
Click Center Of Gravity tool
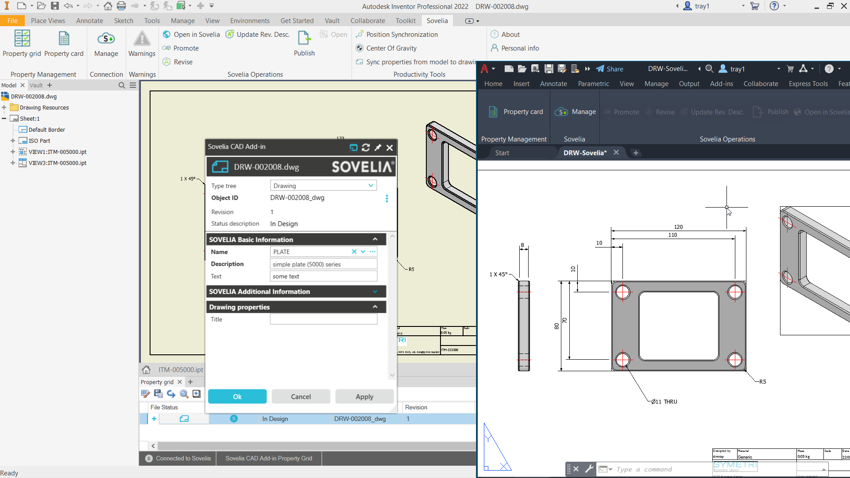pos(386,48)
